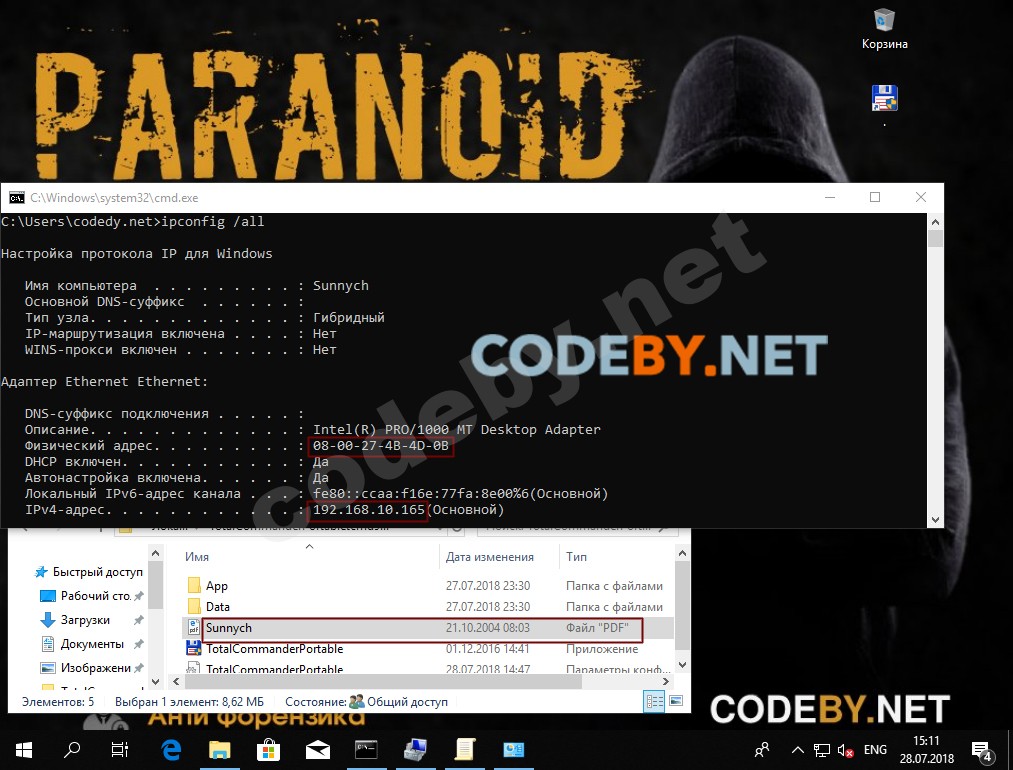Click pin icon next to Документы
The width and height of the screenshot is (1013, 770).
pos(138,644)
